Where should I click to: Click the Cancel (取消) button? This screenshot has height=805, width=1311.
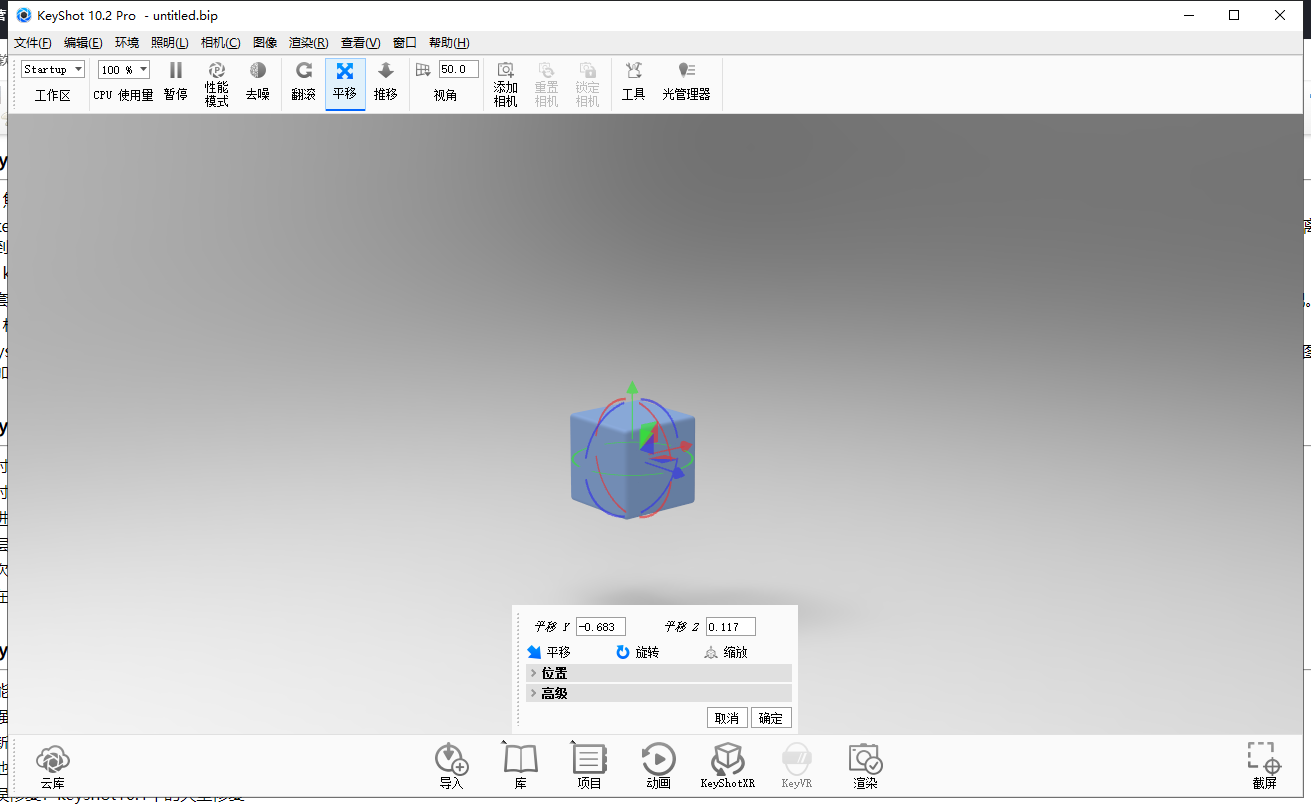click(x=727, y=718)
